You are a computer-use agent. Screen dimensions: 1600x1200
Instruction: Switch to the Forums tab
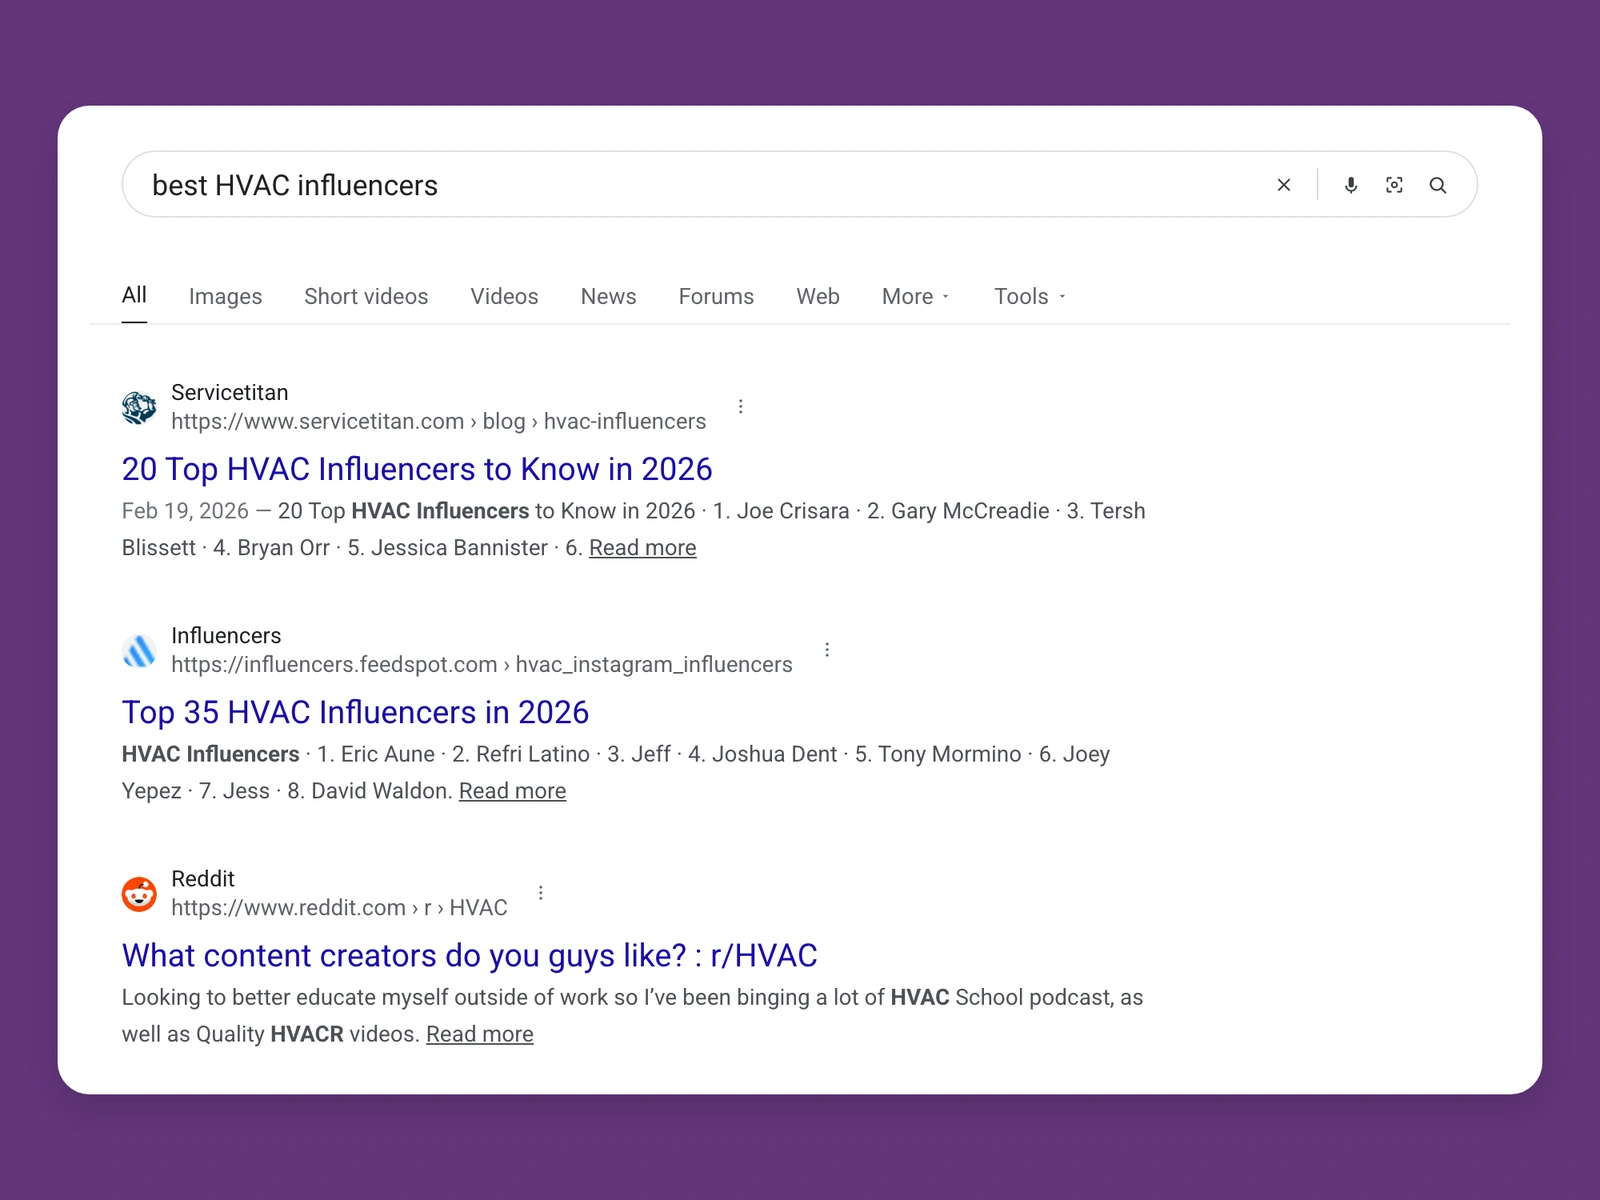(x=716, y=296)
